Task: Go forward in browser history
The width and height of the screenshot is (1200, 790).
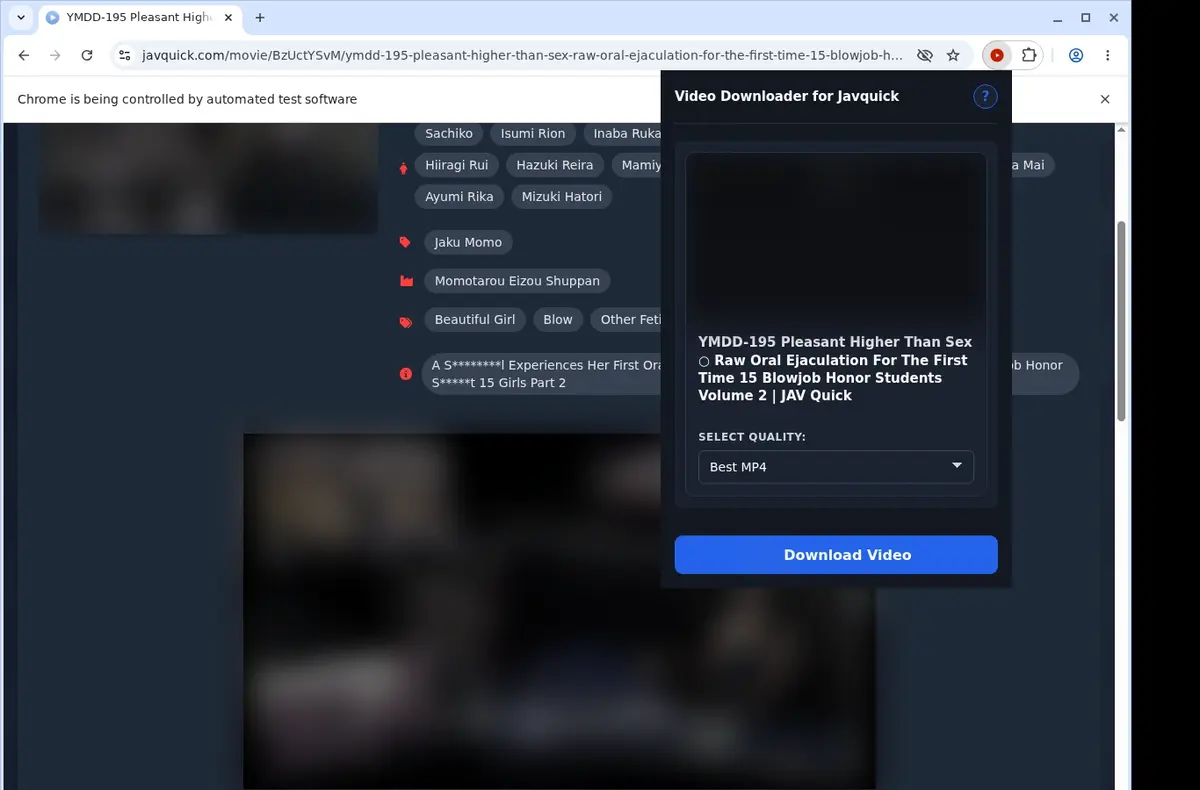Action: pyautogui.click(x=55, y=56)
